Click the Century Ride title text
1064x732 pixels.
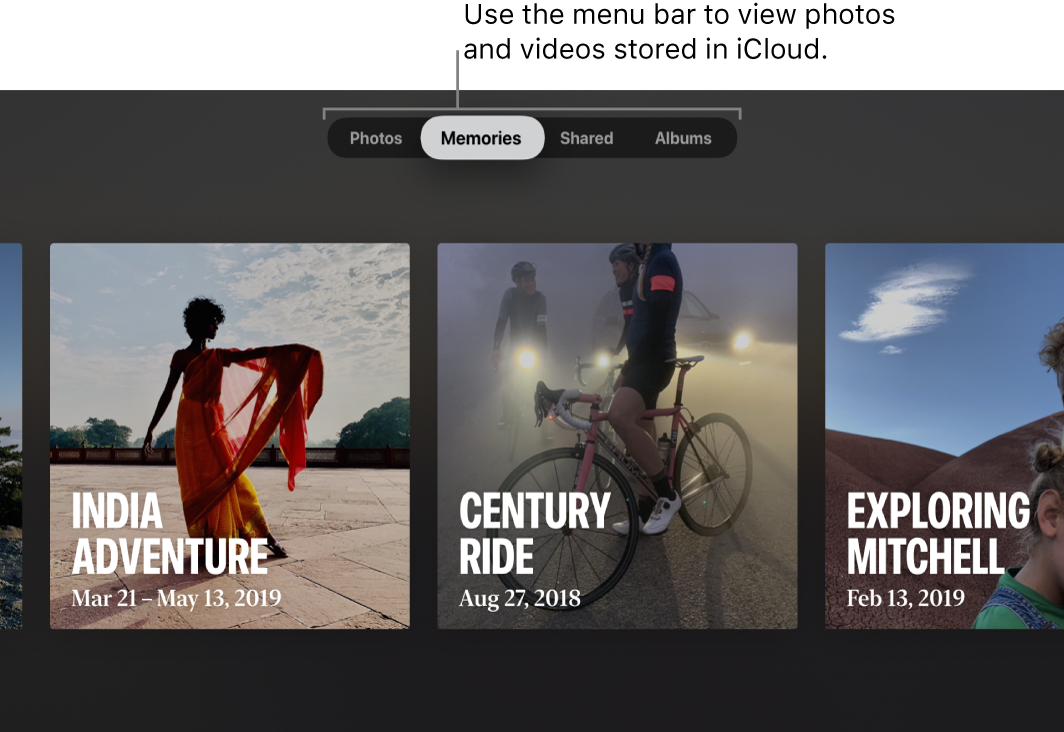[534, 534]
